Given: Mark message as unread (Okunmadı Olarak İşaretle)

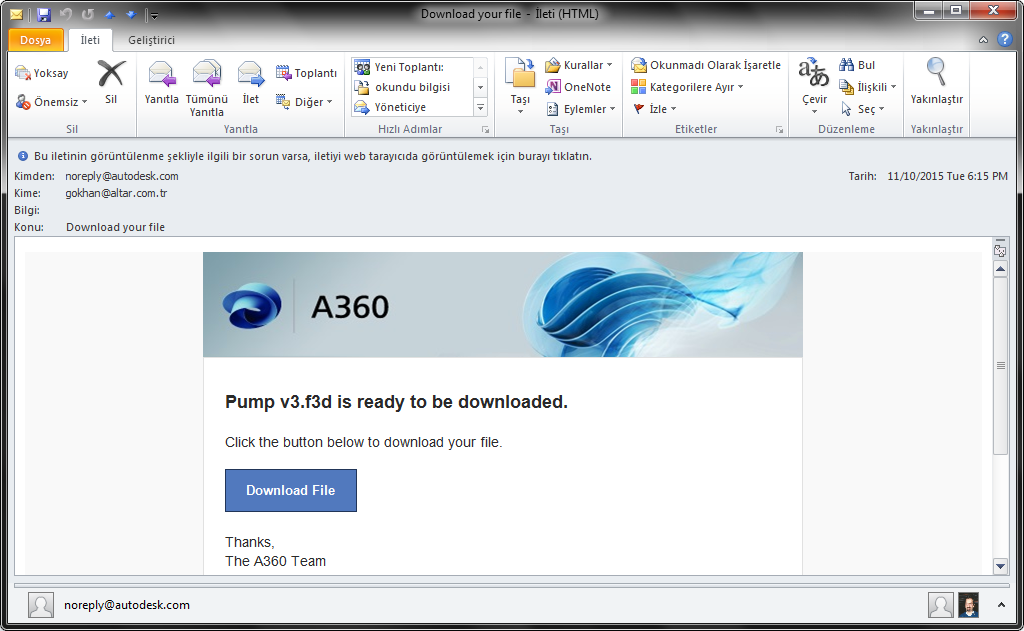Looking at the screenshot, I should tap(705, 65).
